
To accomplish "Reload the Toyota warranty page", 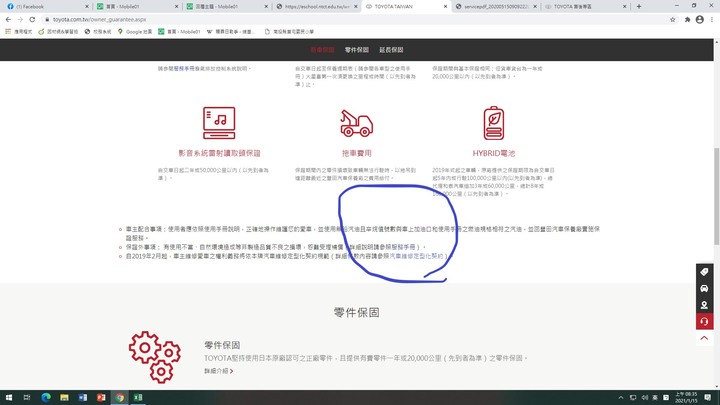I will [x=32, y=19].
